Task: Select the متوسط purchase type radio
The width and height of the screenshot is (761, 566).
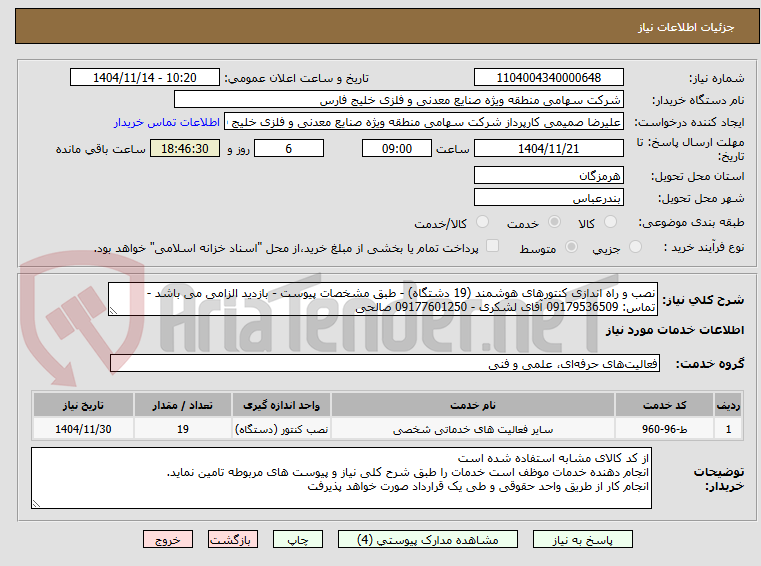Action: [x=572, y=247]
